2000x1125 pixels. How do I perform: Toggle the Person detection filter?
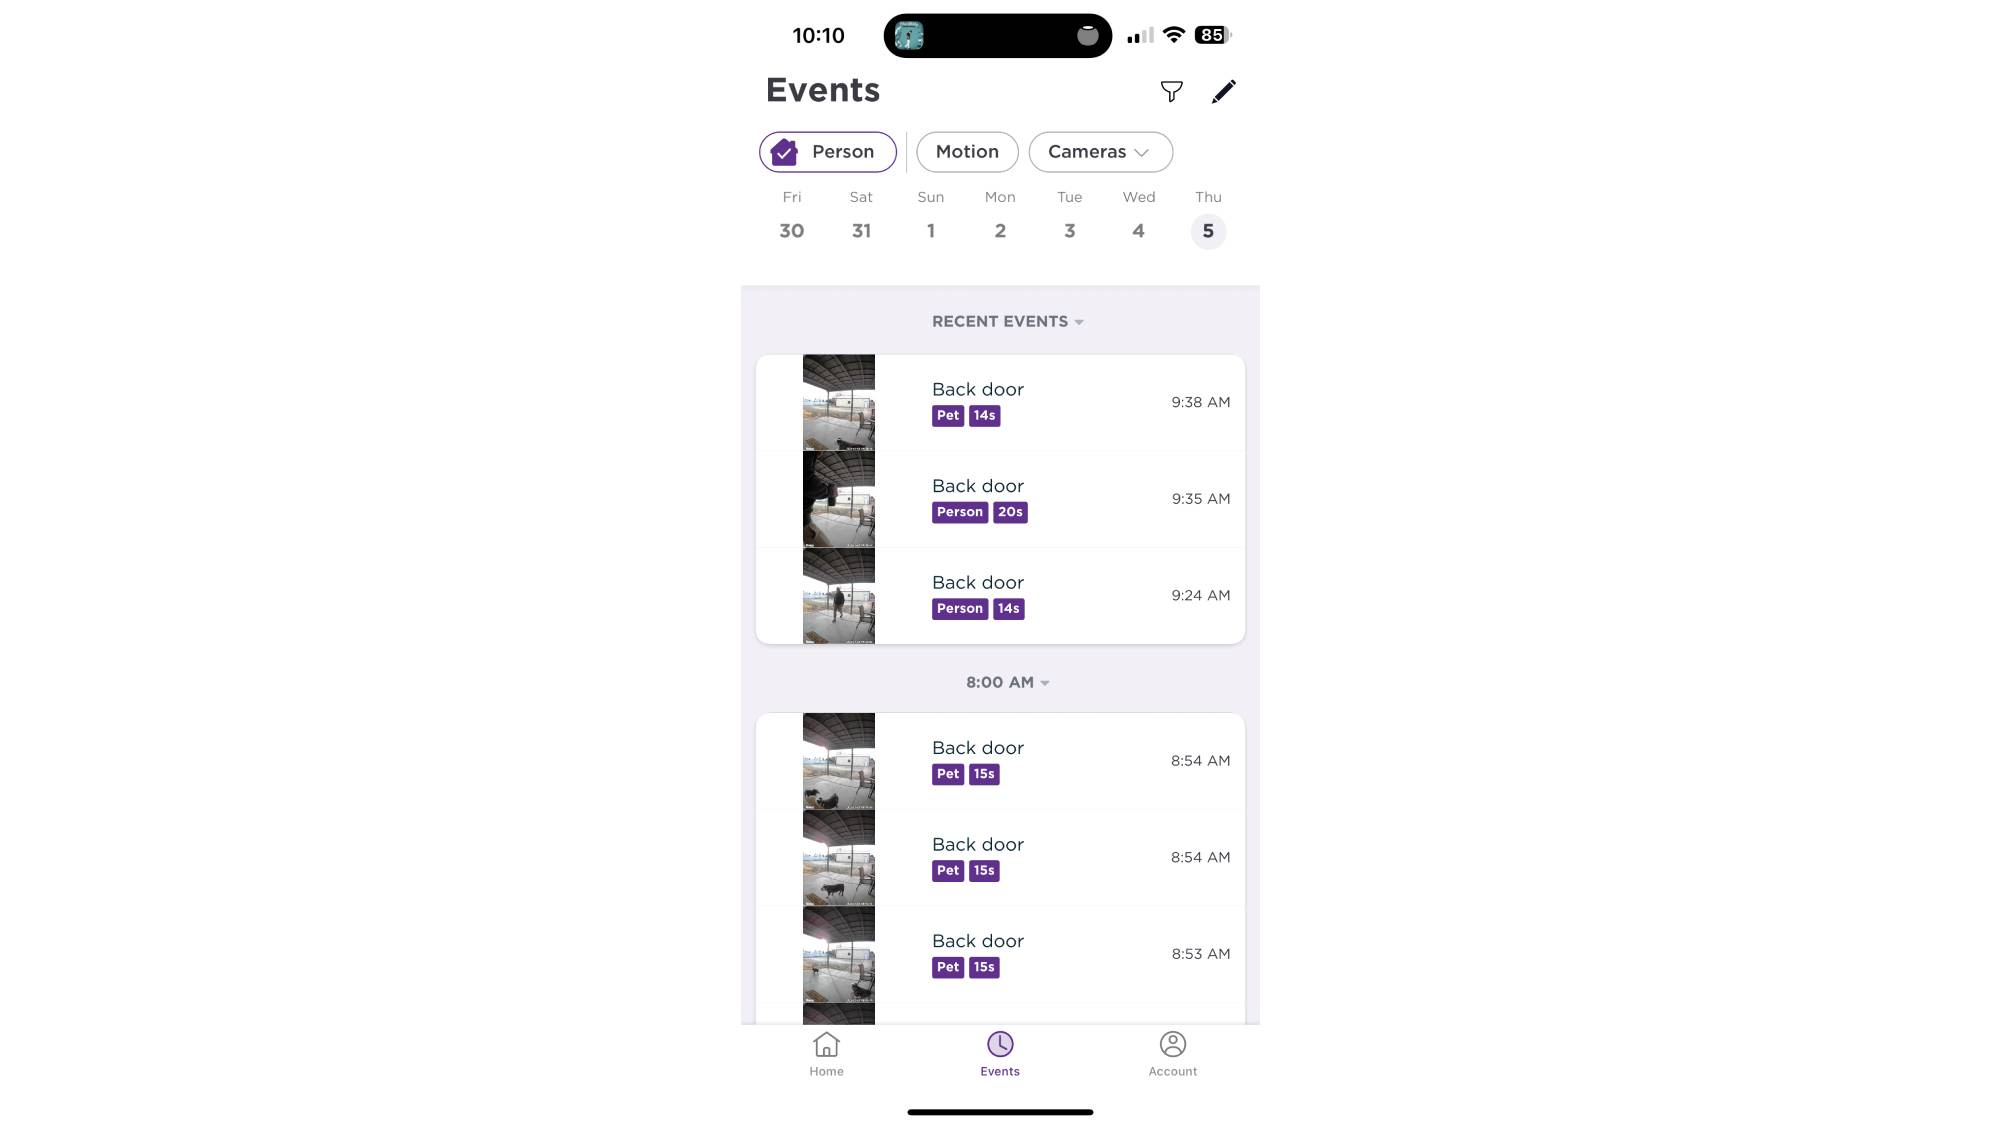827,151
